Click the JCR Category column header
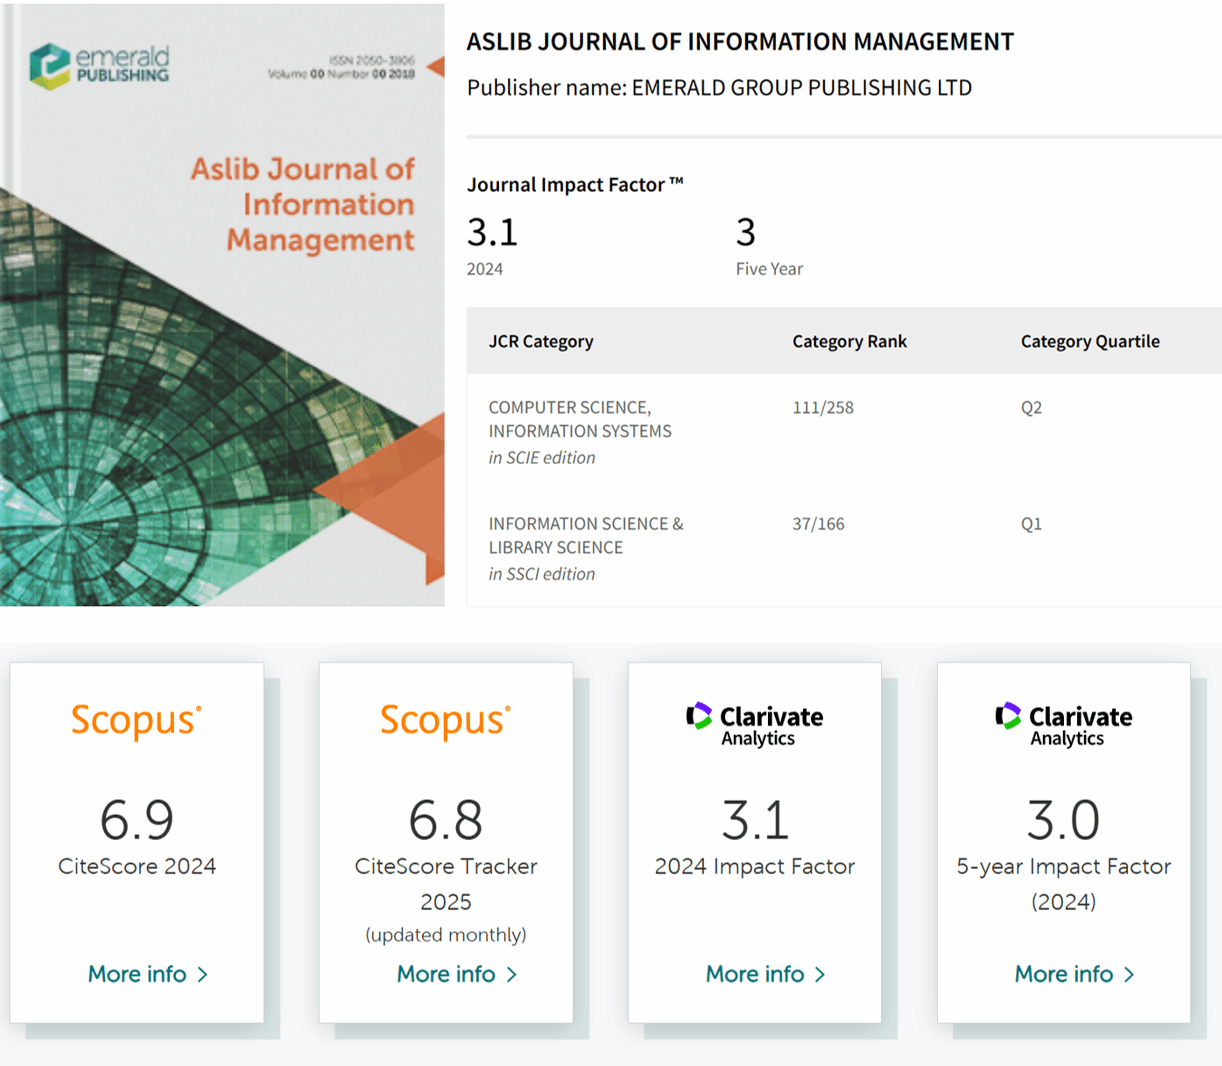 (541, 341)
